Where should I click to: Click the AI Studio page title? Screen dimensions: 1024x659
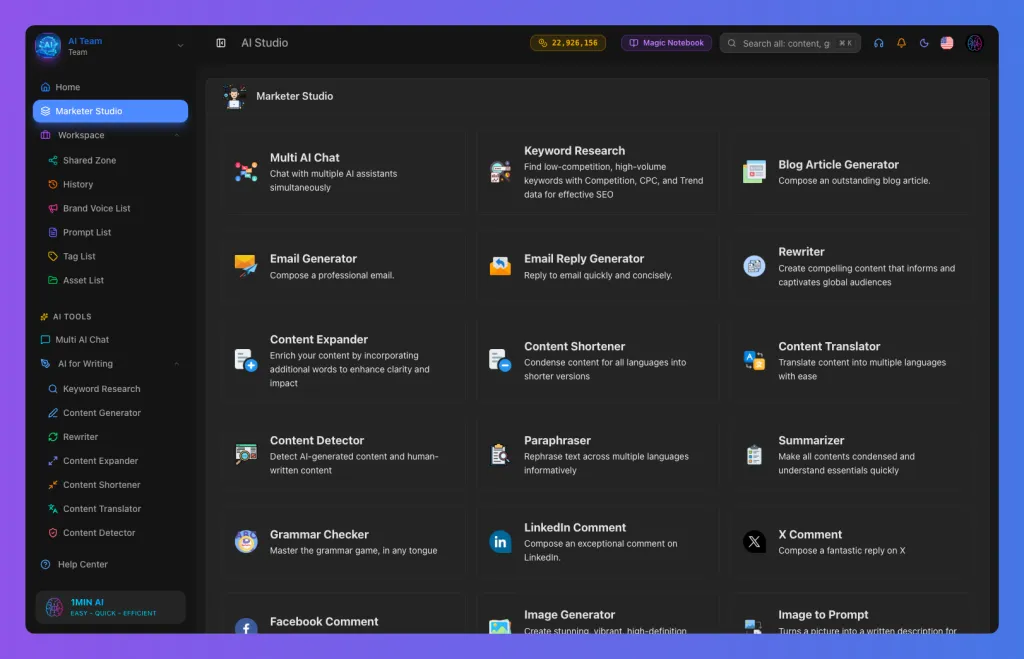(x=264, y=43)
